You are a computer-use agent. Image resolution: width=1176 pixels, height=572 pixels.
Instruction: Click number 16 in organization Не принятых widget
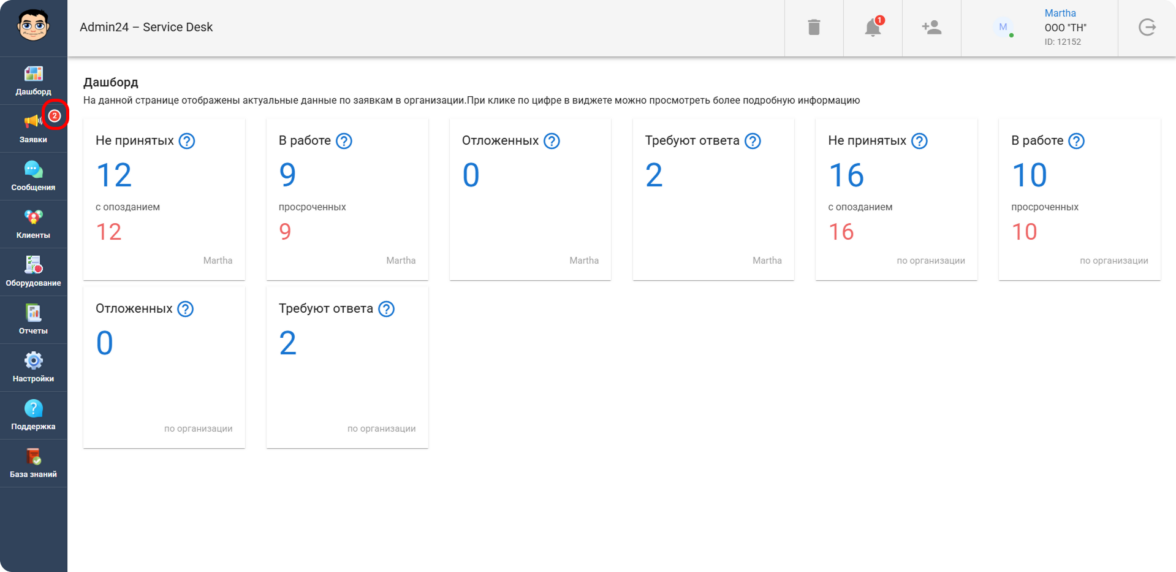846,176
